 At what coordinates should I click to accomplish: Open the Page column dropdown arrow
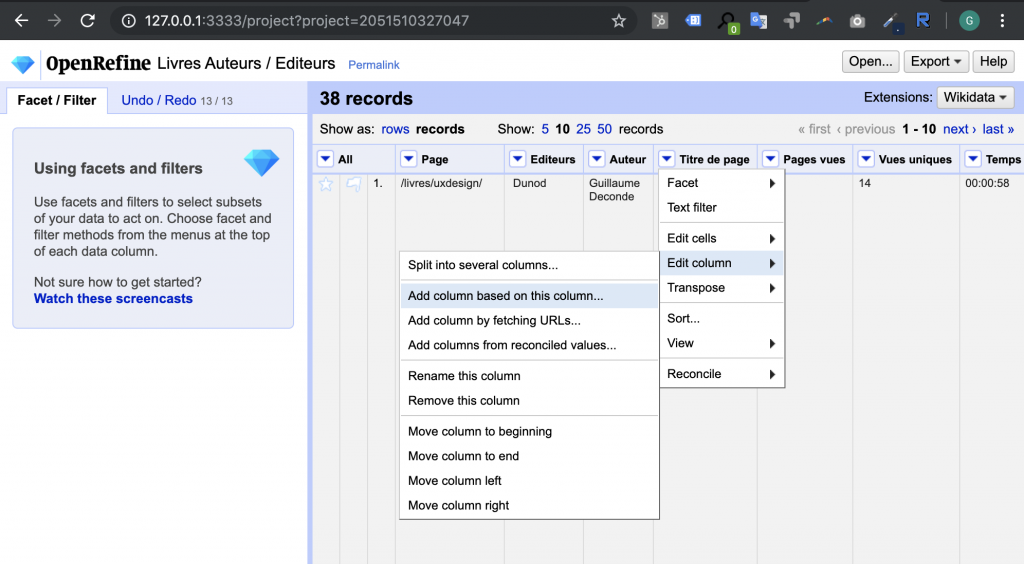(408, 159)
